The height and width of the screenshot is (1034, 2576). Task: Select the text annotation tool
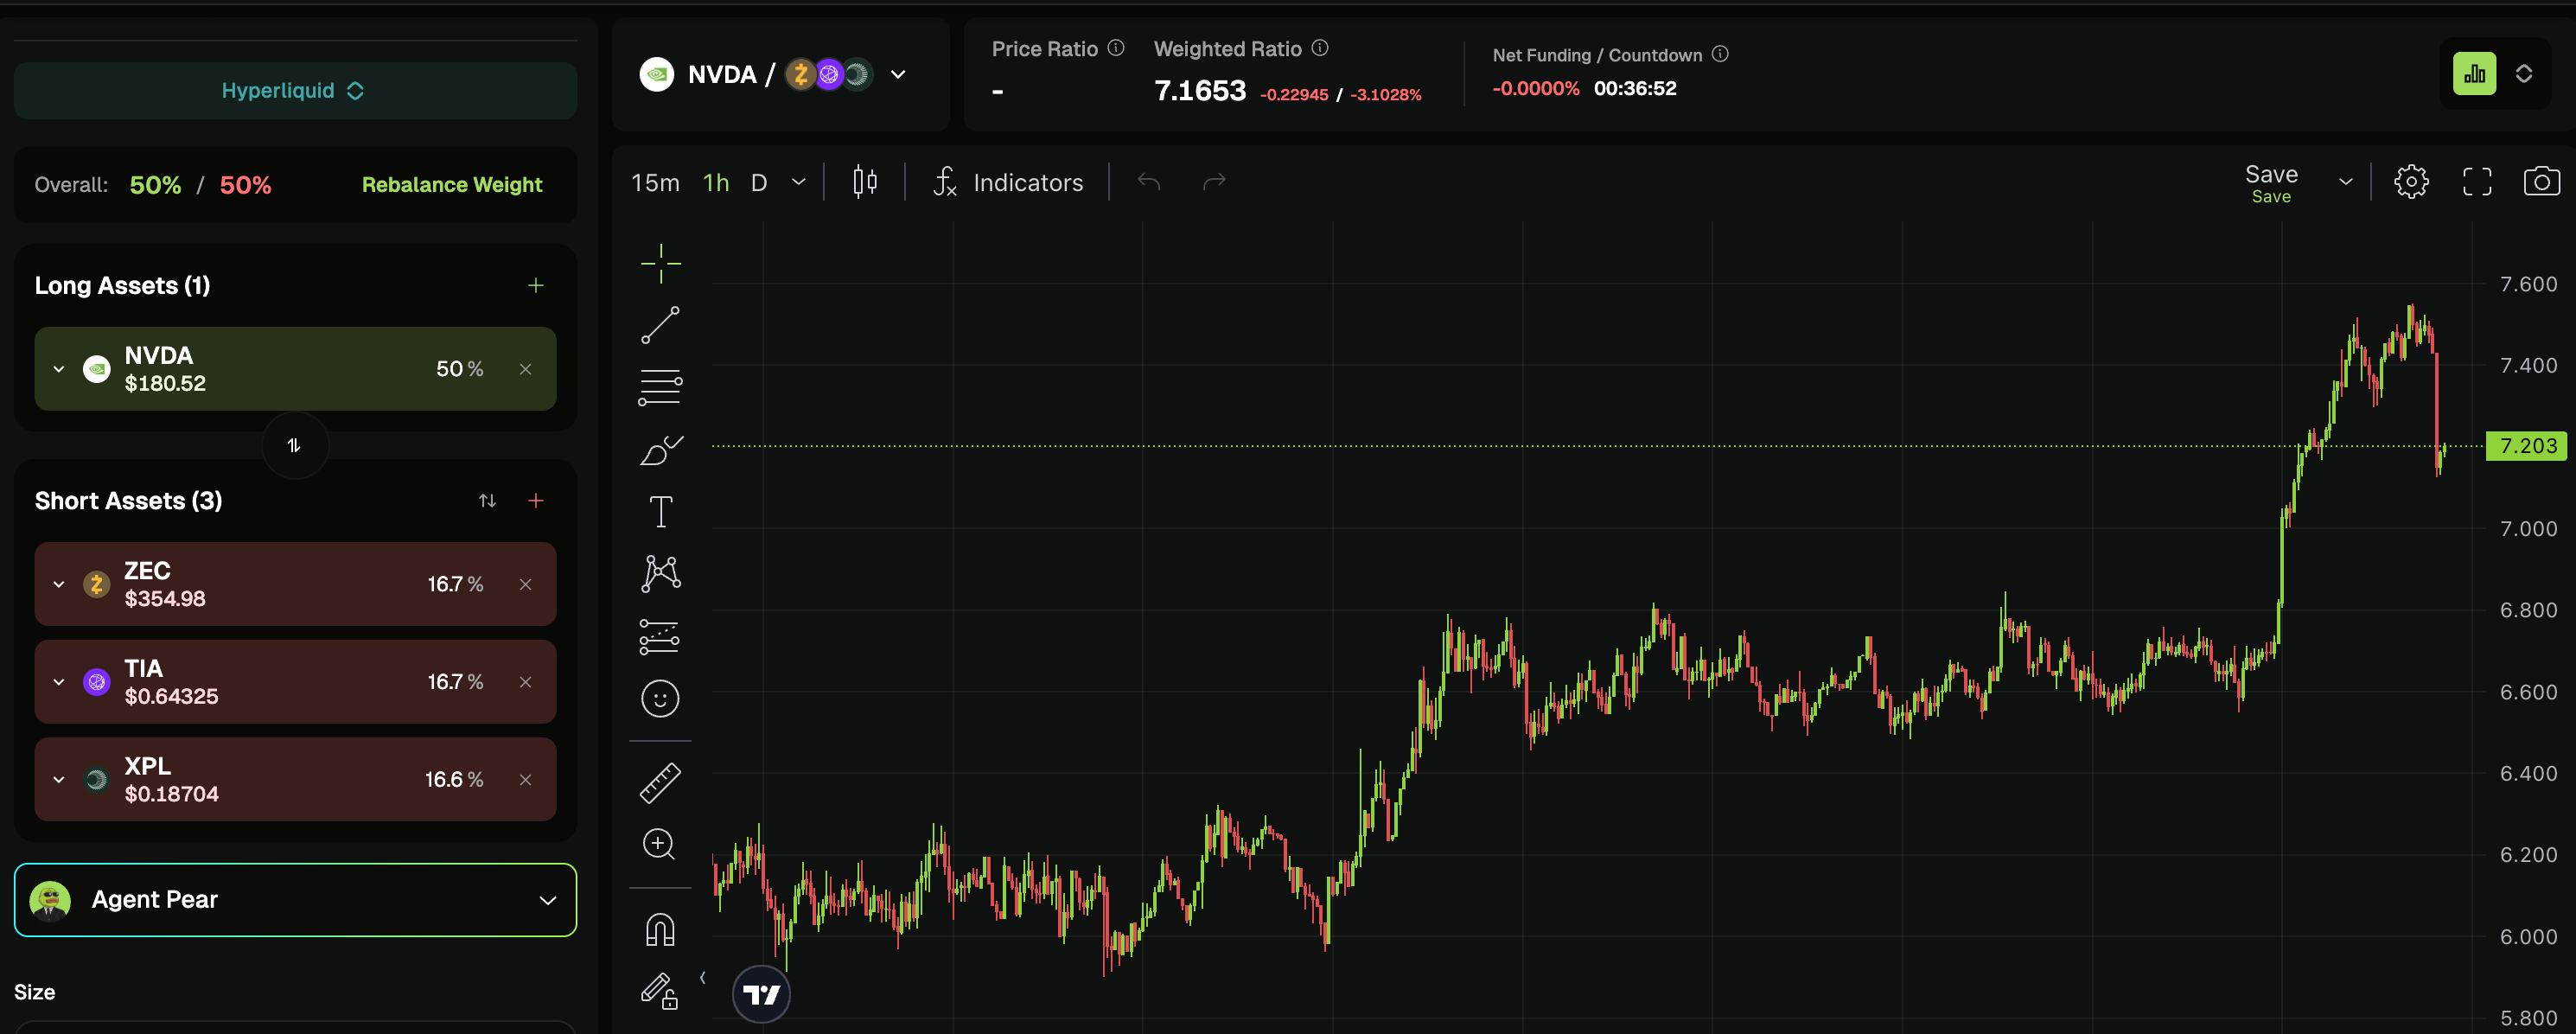tap(660, 512)
